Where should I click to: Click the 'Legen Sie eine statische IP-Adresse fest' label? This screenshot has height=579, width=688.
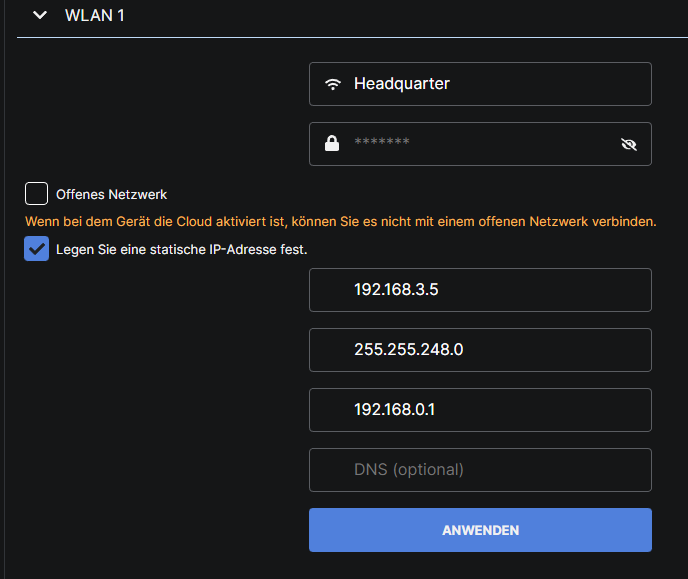181,249
